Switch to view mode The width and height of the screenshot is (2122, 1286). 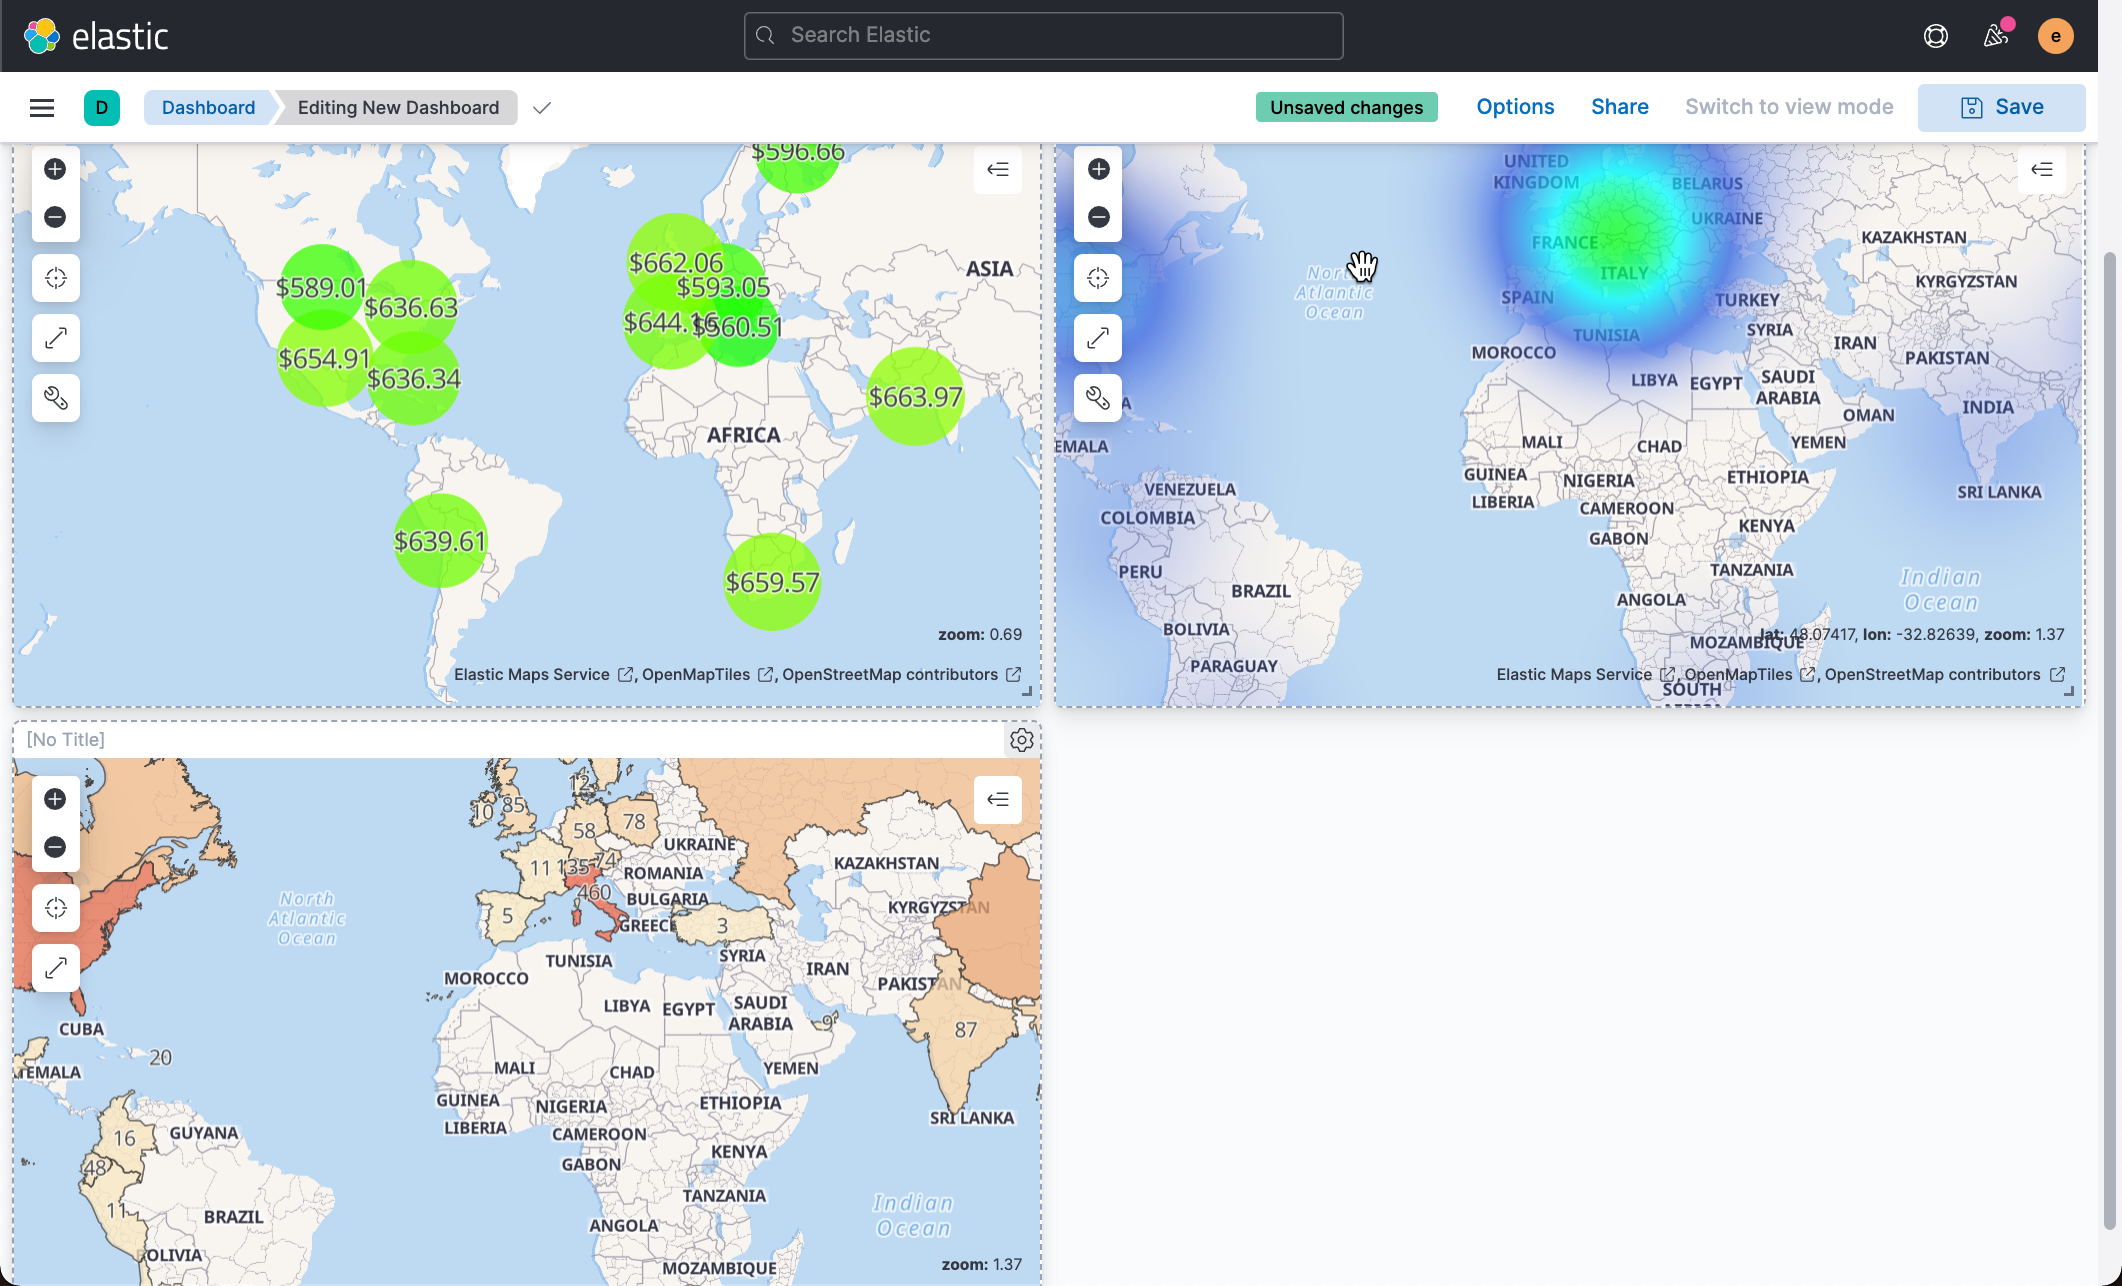[1789, 106]
